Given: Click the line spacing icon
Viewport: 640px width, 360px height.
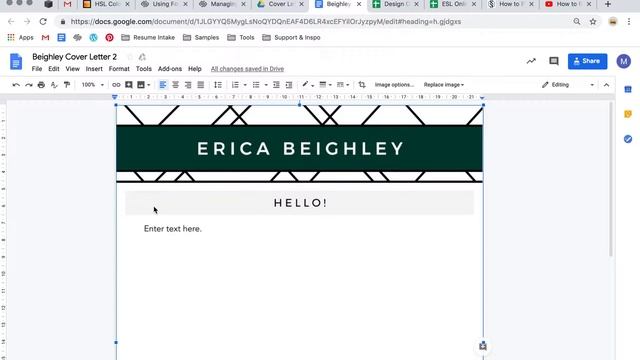Looking at the screenshot, I should tap(218, 85).
